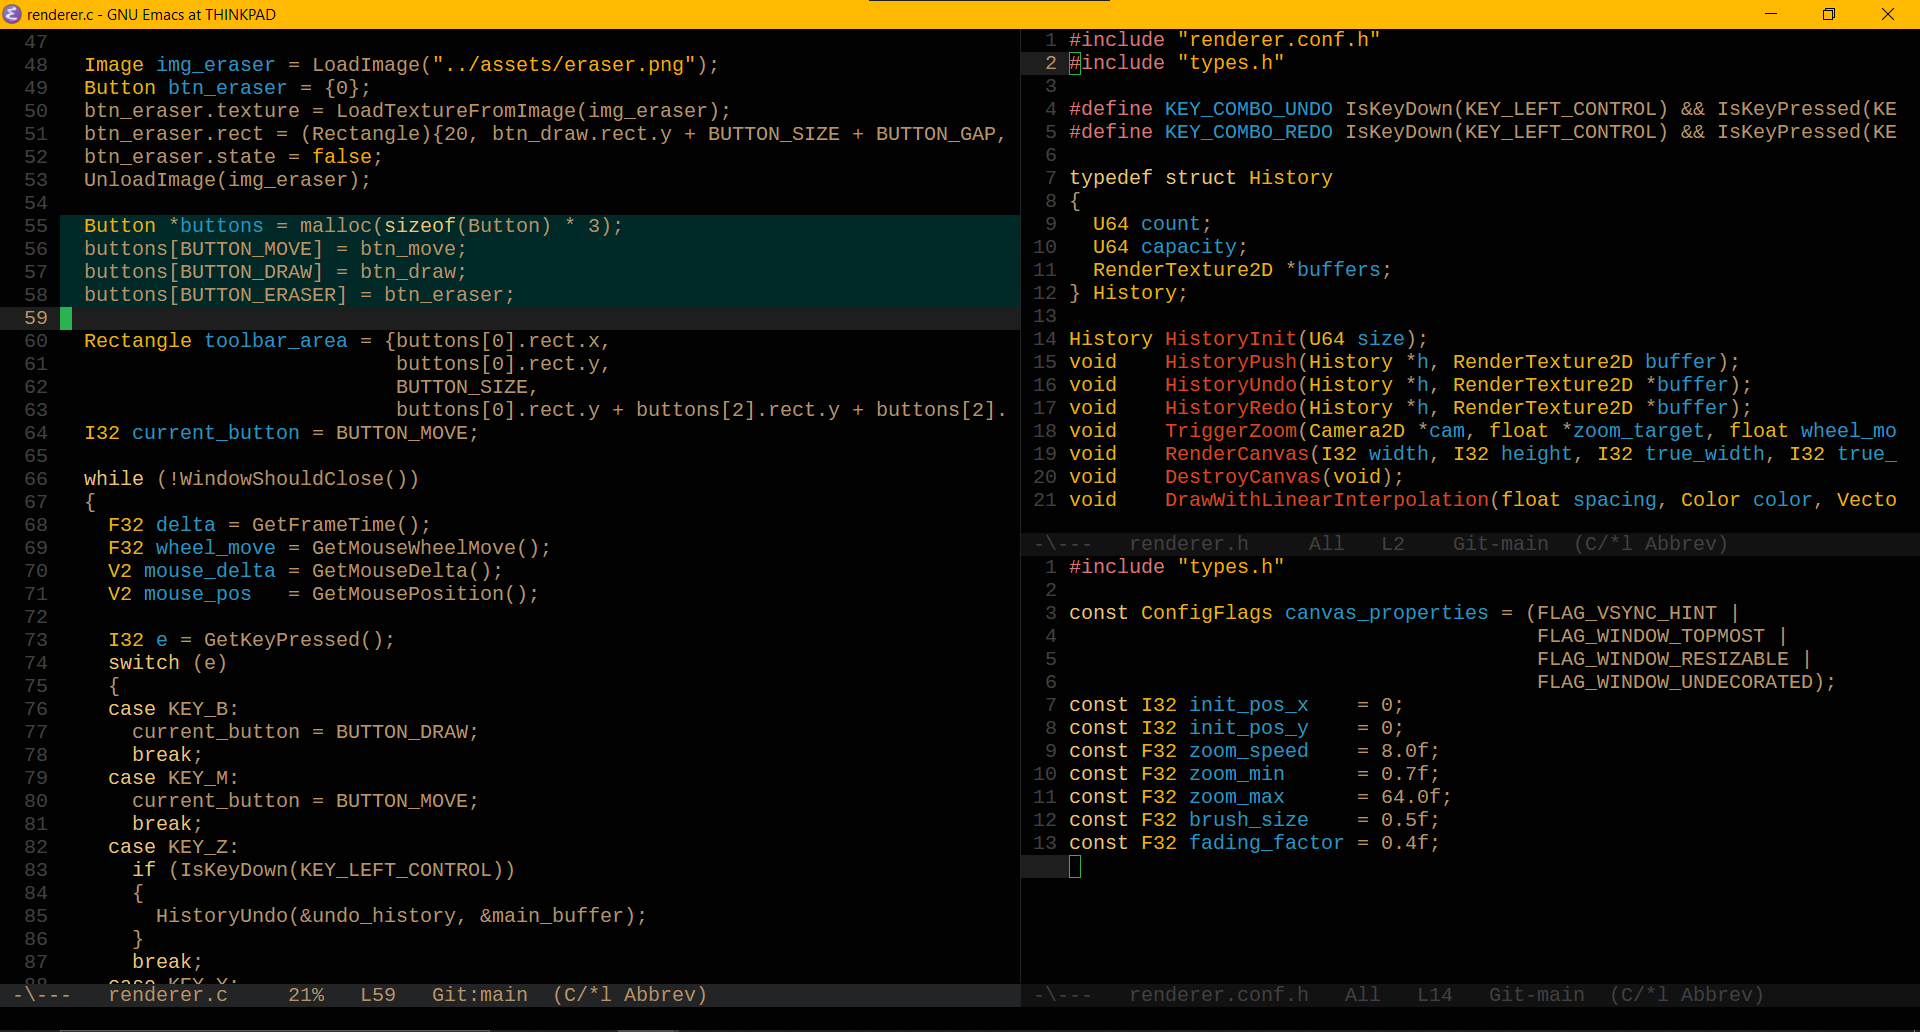
Task: Click GetMouseDelta call on line 70
Action: coord(390,571)
